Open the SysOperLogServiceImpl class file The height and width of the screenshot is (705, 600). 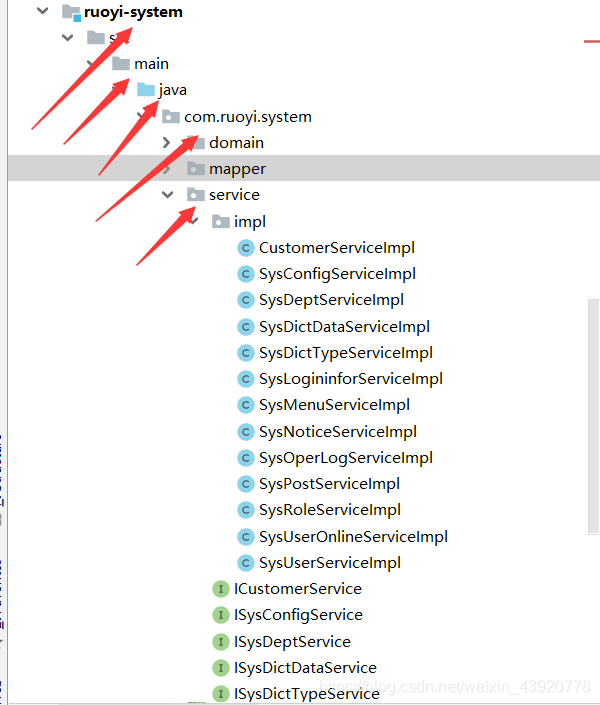pyautogui.click(x=346, y=459)
